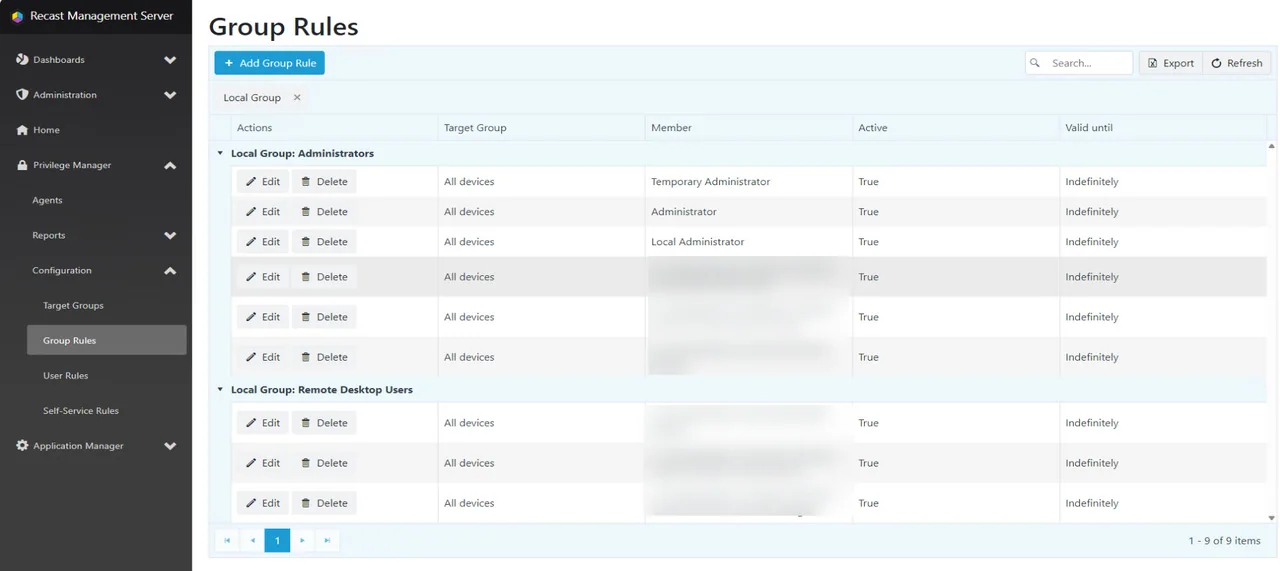1280x571 pixels.
Task: Delete the Temporary Administrator rule
Action: (324, 182)
